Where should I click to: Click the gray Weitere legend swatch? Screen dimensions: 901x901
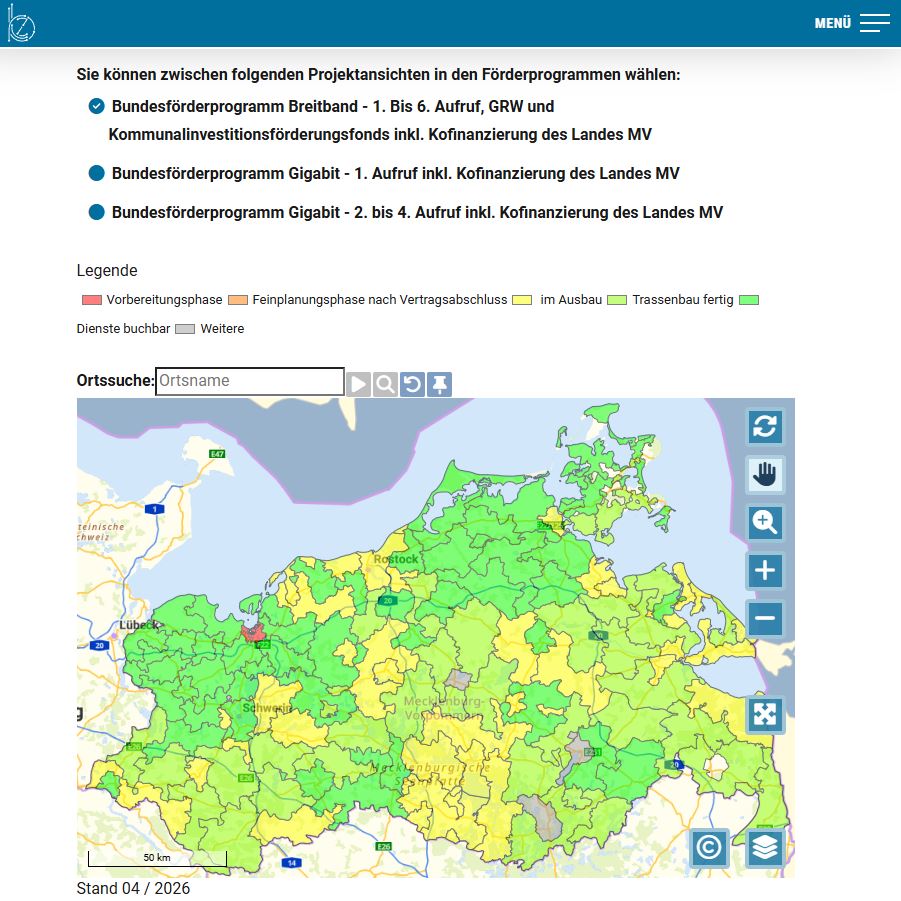pyautogui.click(x=185, y=329)
